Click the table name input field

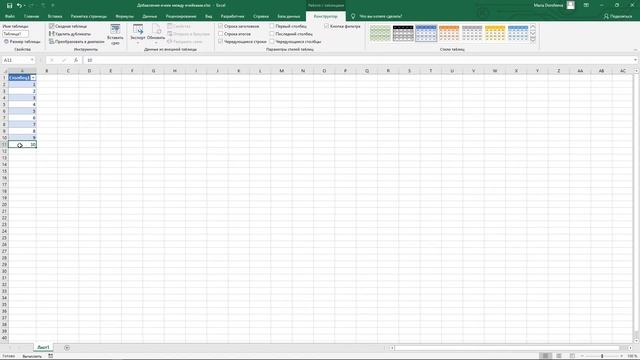(16, 34)
